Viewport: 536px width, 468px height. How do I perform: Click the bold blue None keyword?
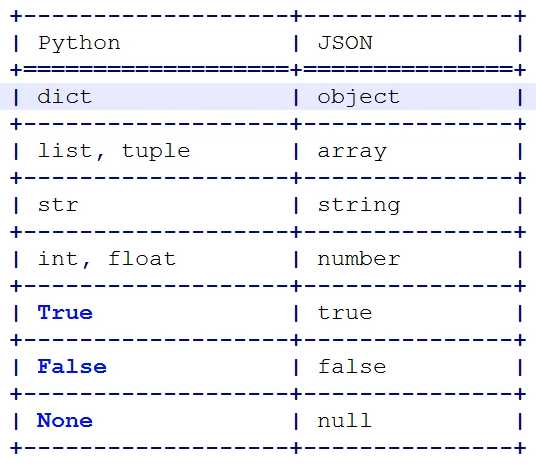pos(65,420)
